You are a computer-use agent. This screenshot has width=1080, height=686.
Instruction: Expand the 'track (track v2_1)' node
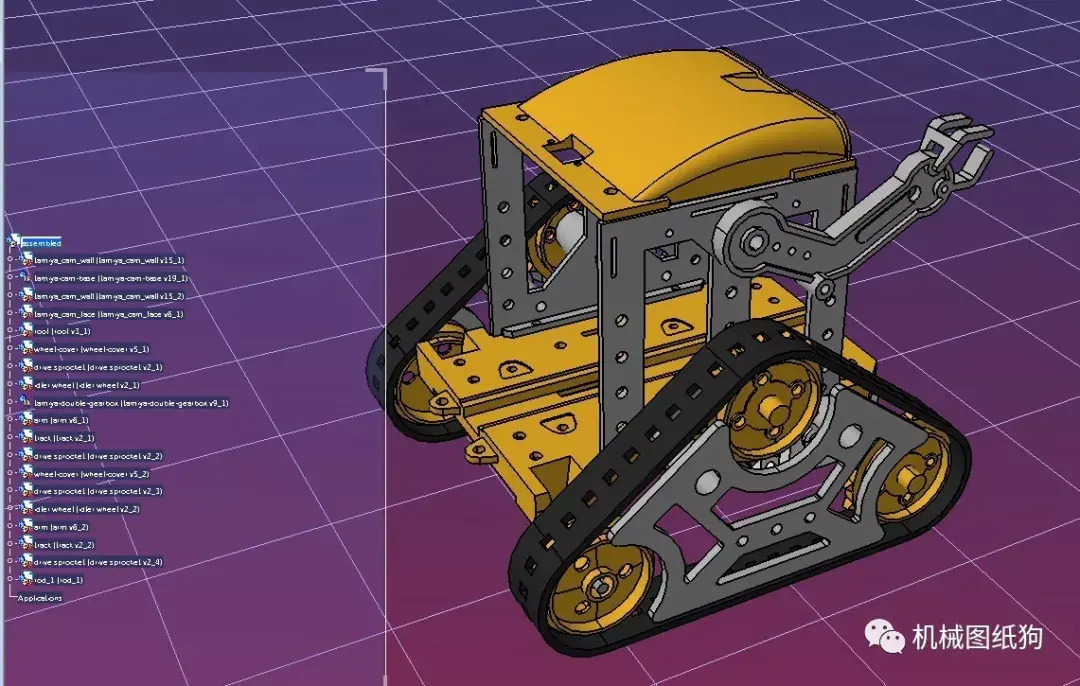click(8, 437)
